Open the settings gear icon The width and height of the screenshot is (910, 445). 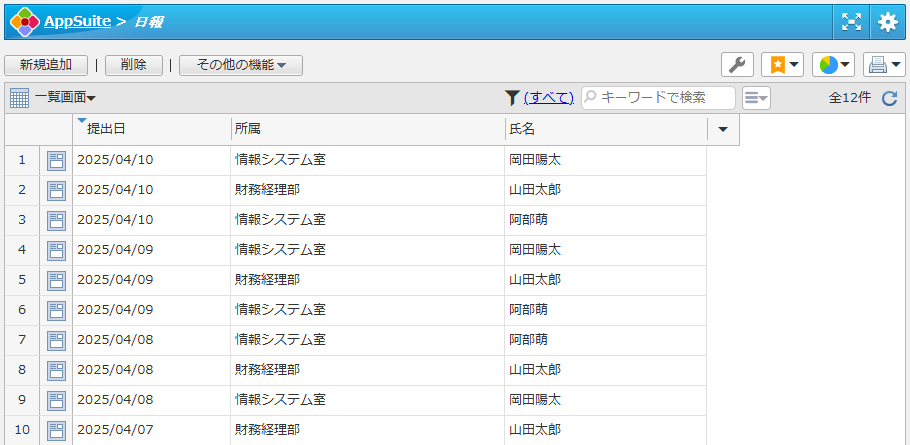(x=888, y=21)
